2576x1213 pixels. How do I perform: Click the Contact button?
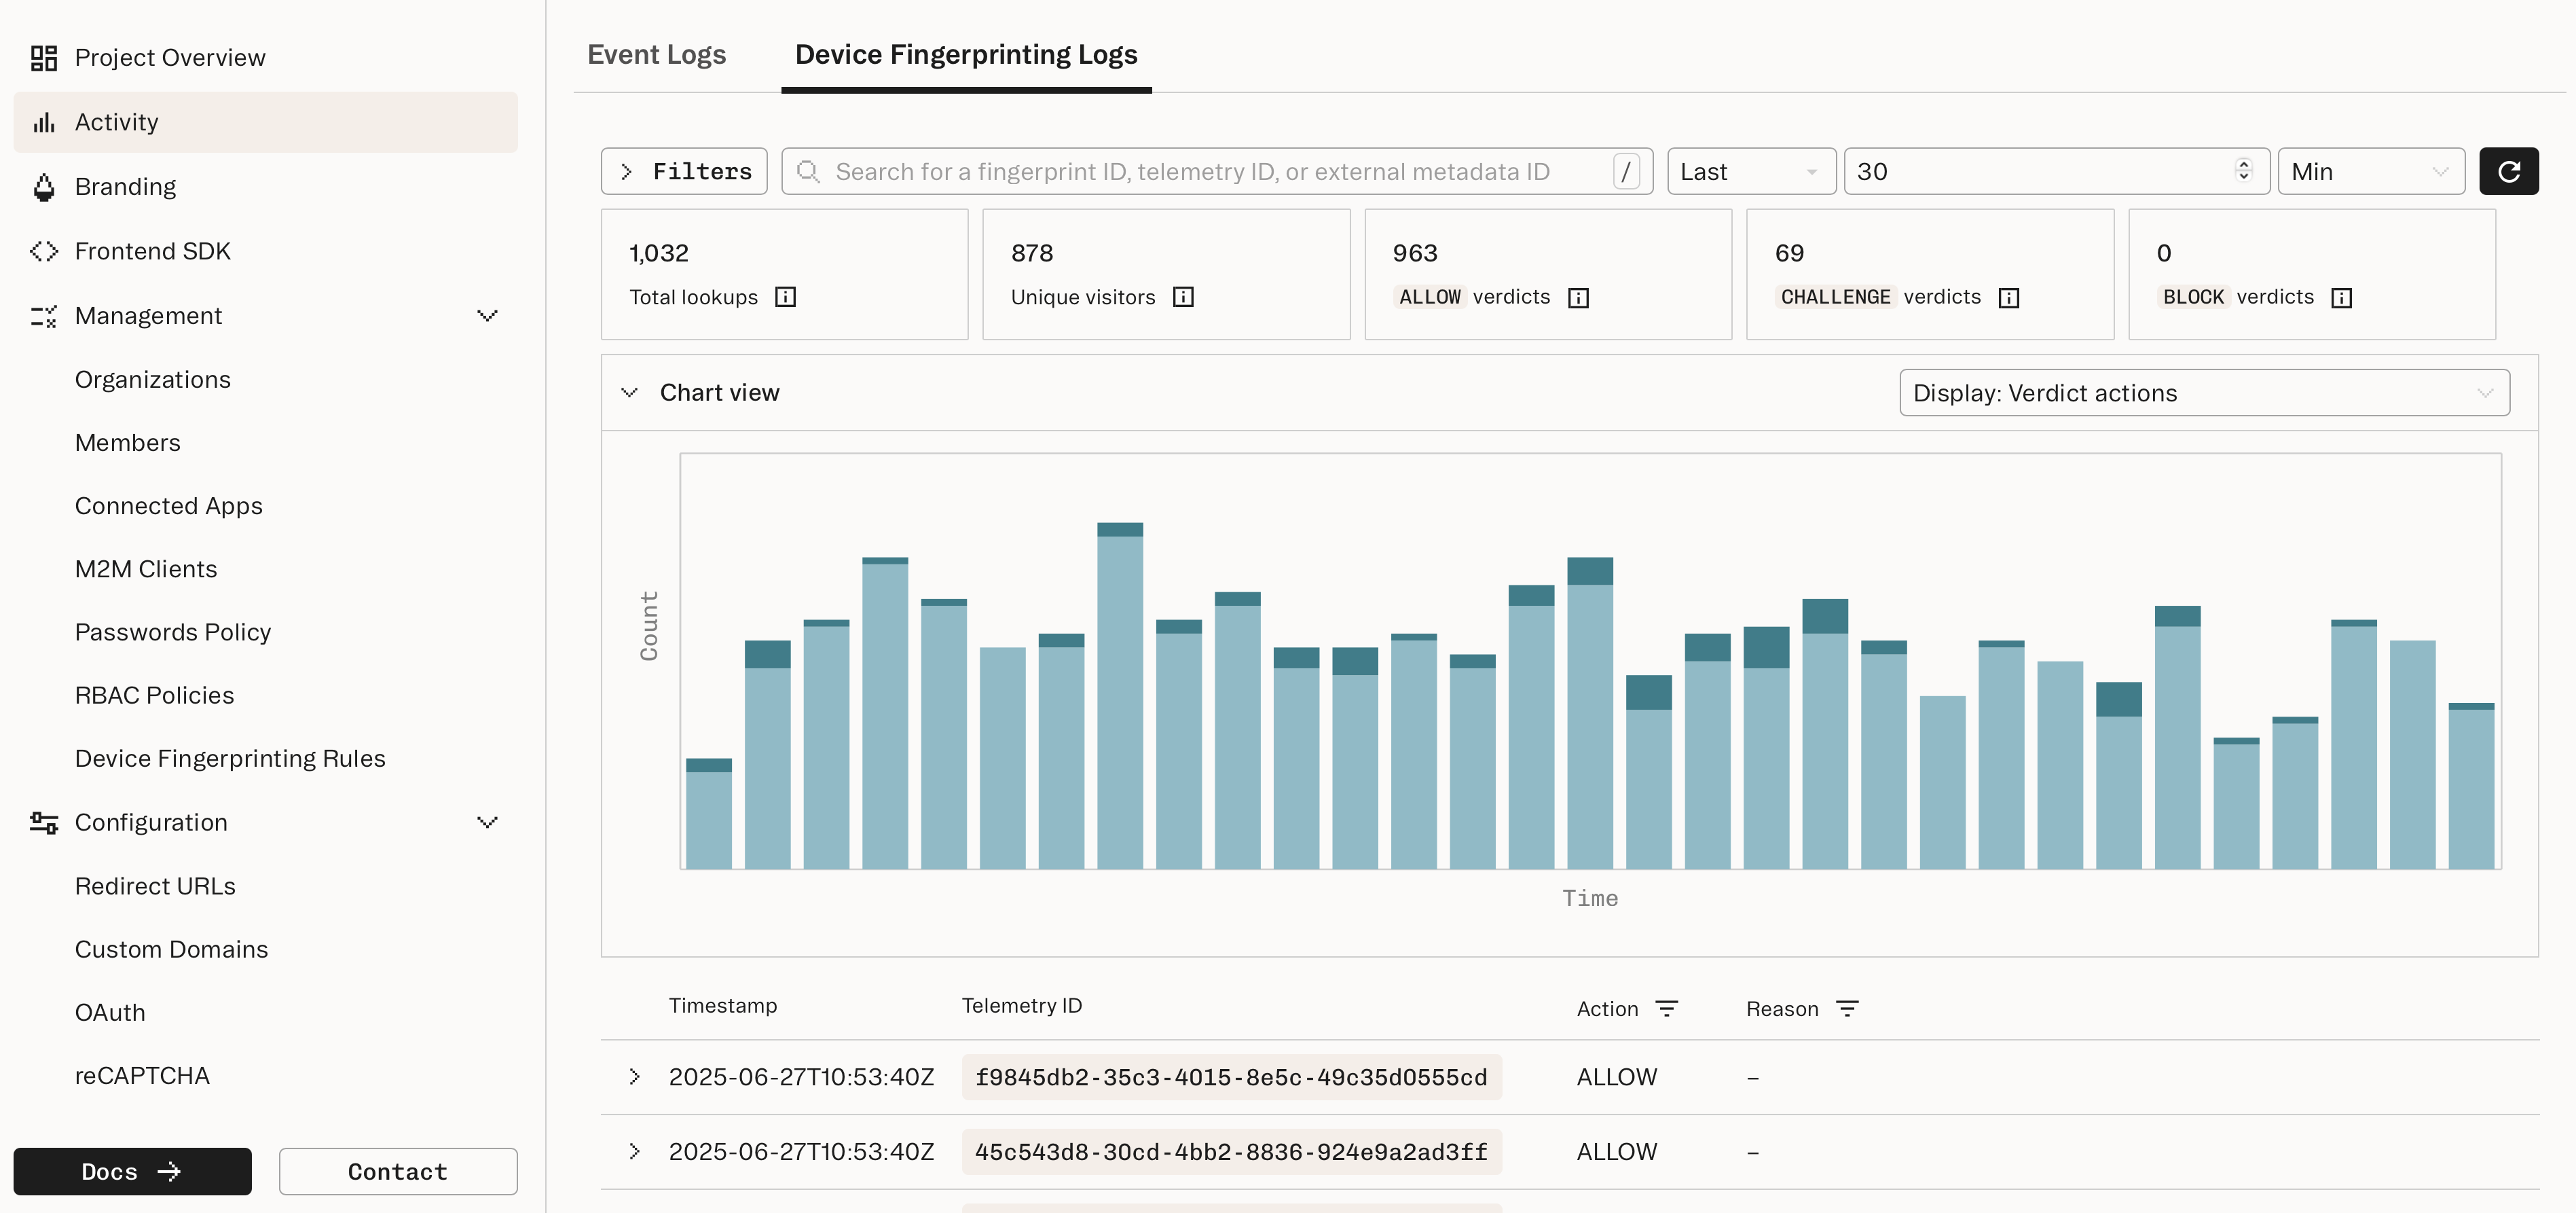(x=397, y=1171)
